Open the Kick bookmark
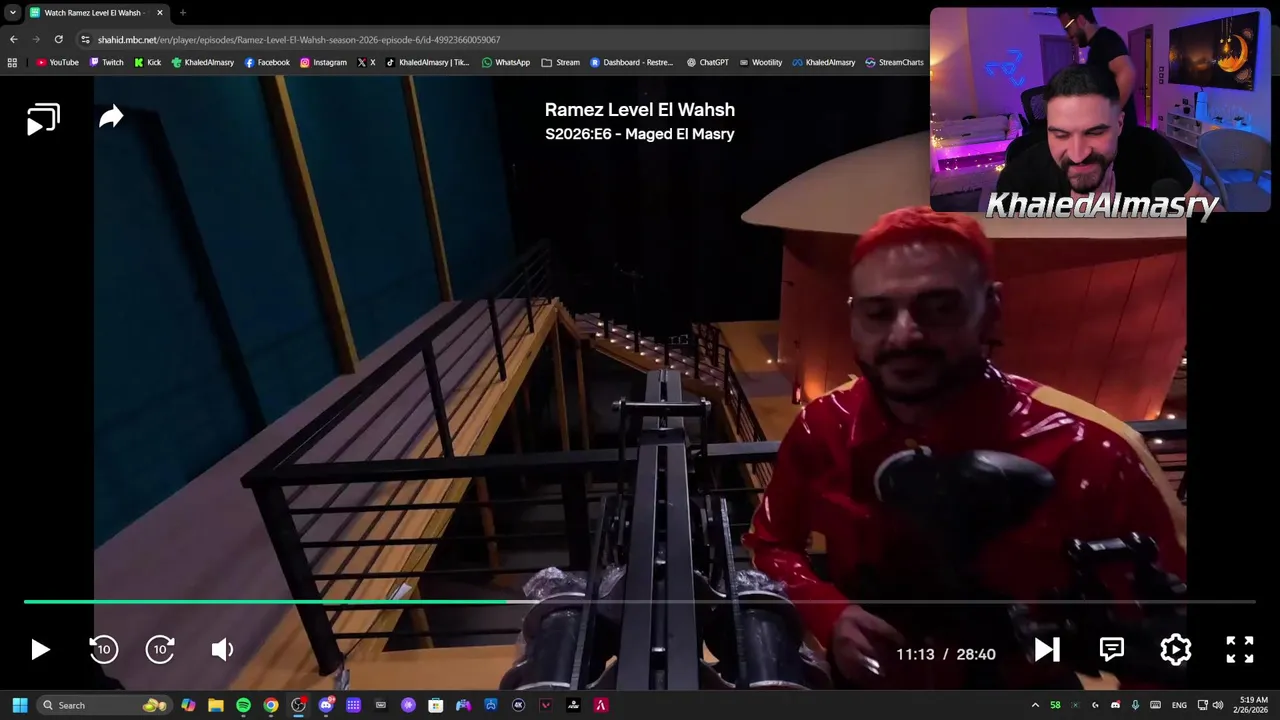The width and height of the screenshot is (1280, 720). point(147,62)
